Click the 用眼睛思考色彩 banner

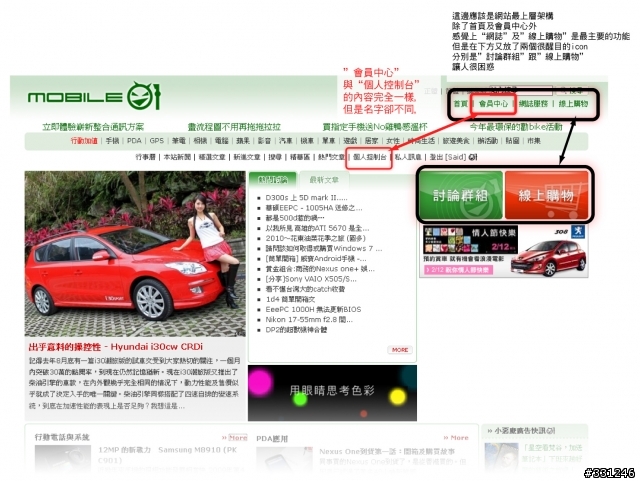coord(332,393)
